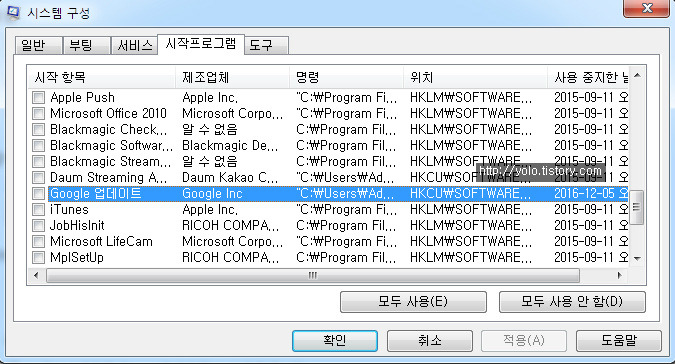Click the 모두 사용(E) button
675x364 pixels.
[413, 302]
